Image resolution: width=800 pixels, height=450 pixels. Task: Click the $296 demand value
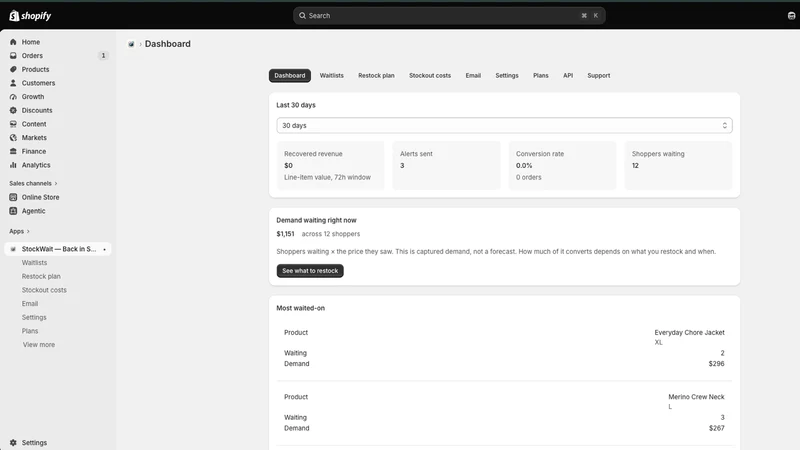click(716, 364)
